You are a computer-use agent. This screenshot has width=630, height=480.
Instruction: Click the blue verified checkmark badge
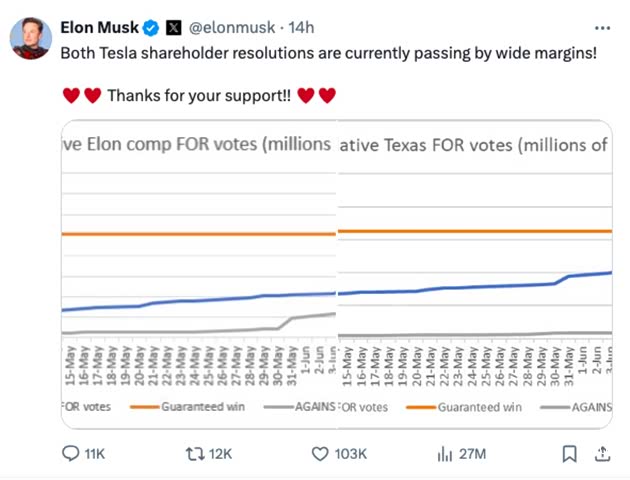pos(152,27)
